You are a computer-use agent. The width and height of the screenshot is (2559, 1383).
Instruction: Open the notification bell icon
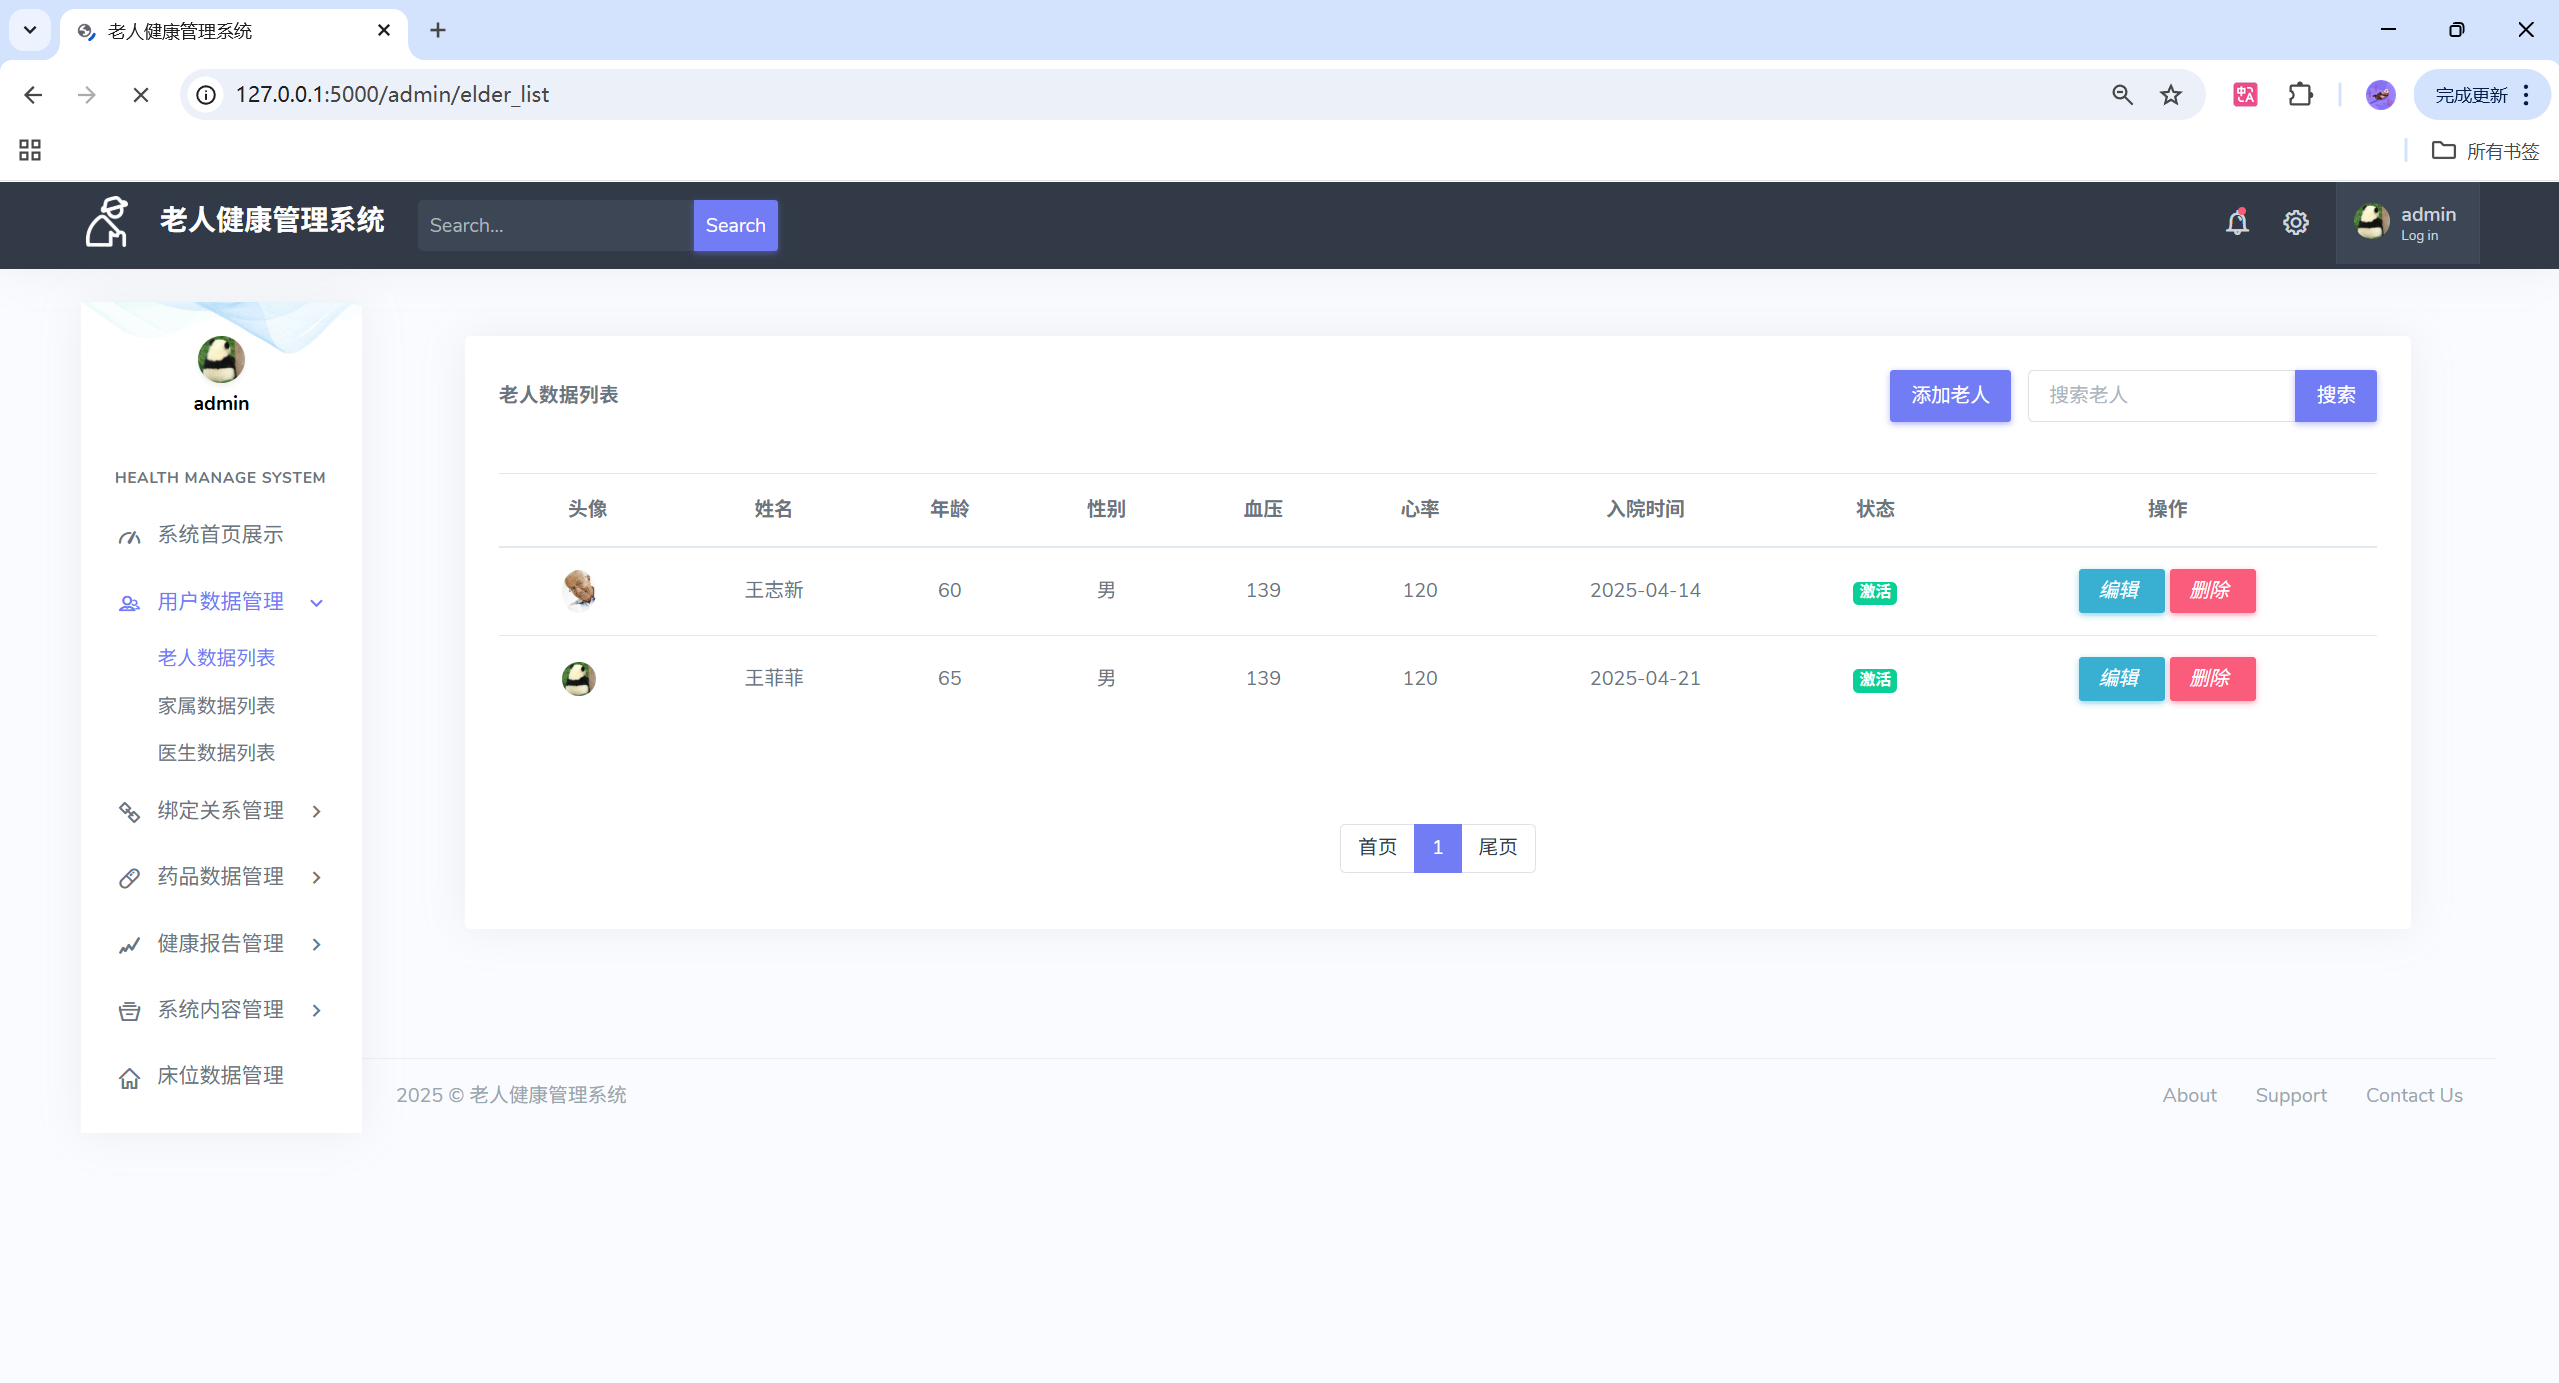click(x=2237, y=222)
